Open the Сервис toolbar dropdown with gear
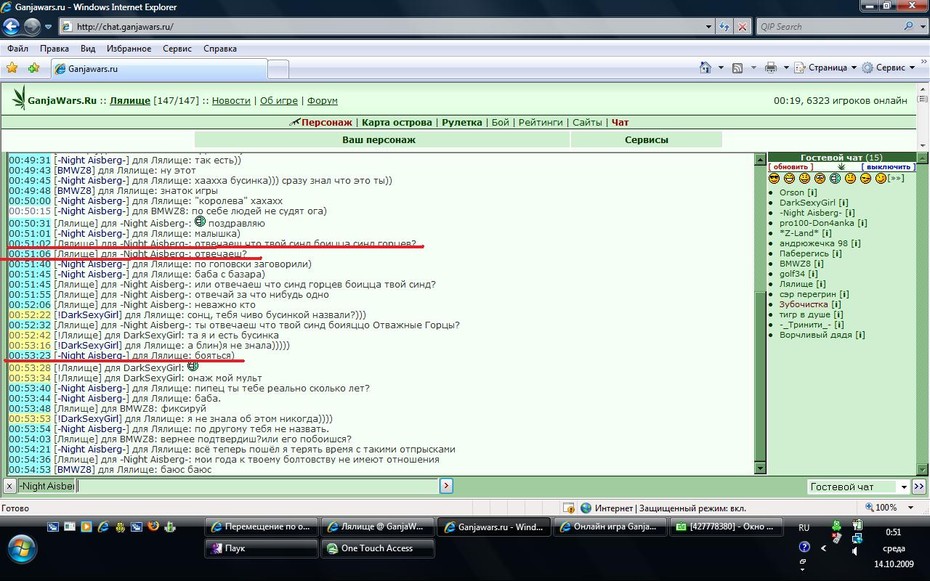Image resolution: width=930 pixels, height=581 pixels. click(888, 68)
